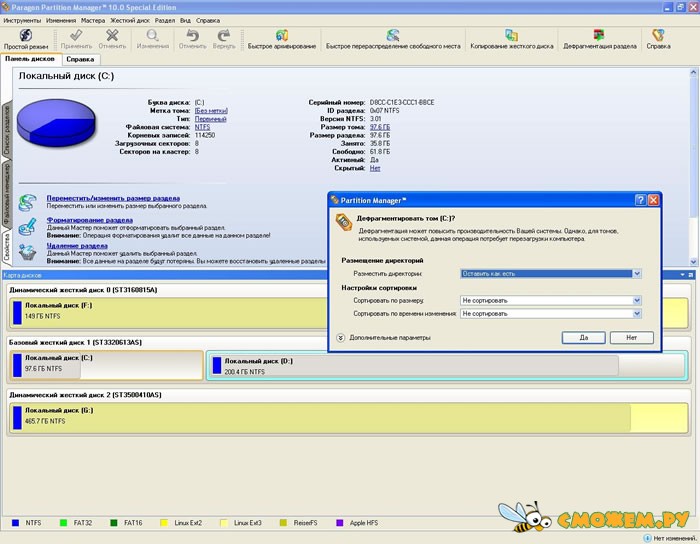This screenshot has width=700, height=544.
Task: Open the Изменения menu
Action: tap(61, 21)
